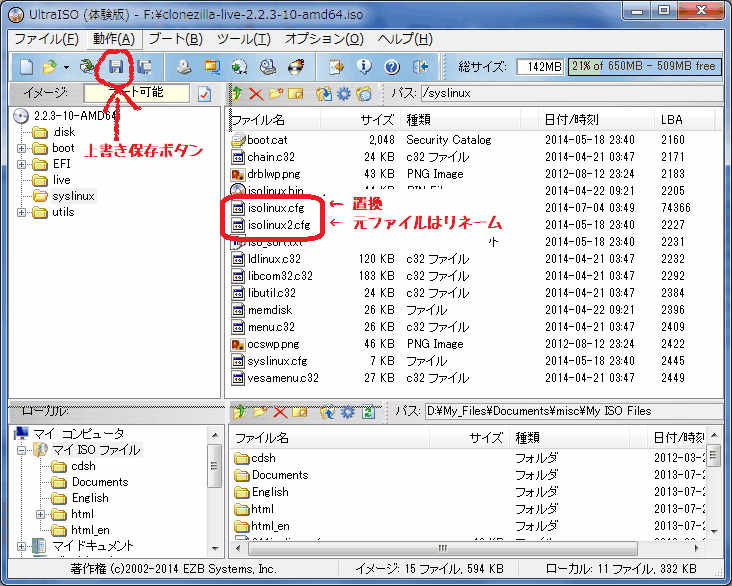The width and height of the screenshot is (732, 586).
Task: Click the 21% of 650MB capacity bar
Action: click(644, 67)
